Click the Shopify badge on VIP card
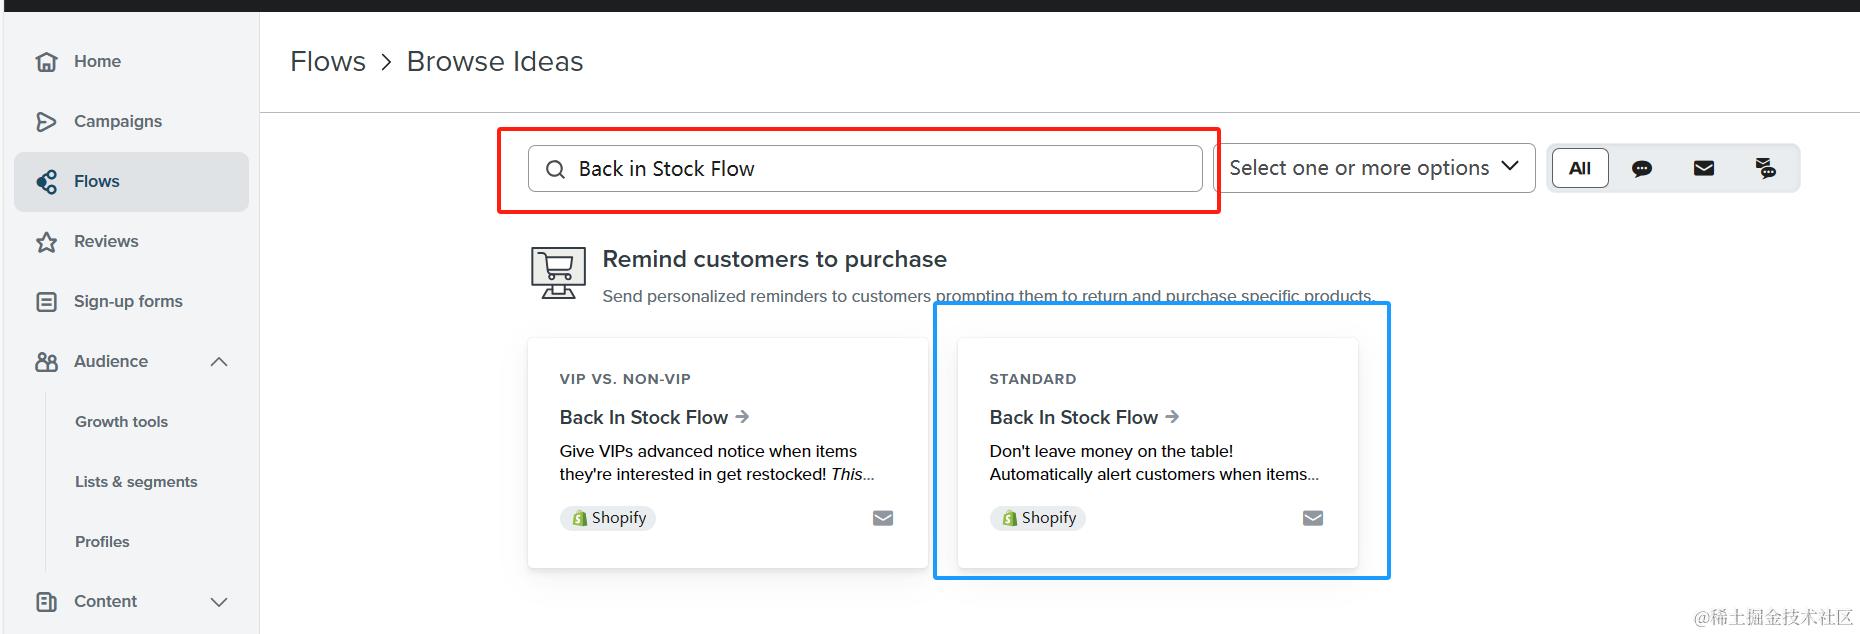1860x634 pixels. (608, 518)
